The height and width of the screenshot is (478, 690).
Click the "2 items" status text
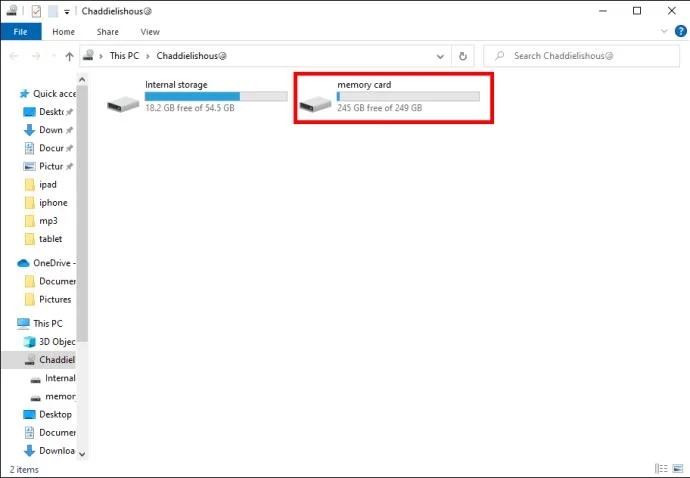24,470
